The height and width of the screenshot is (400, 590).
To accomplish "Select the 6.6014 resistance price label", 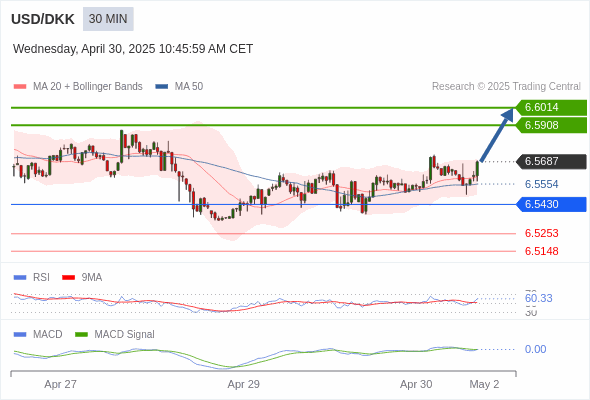I will tap(551, 107).
